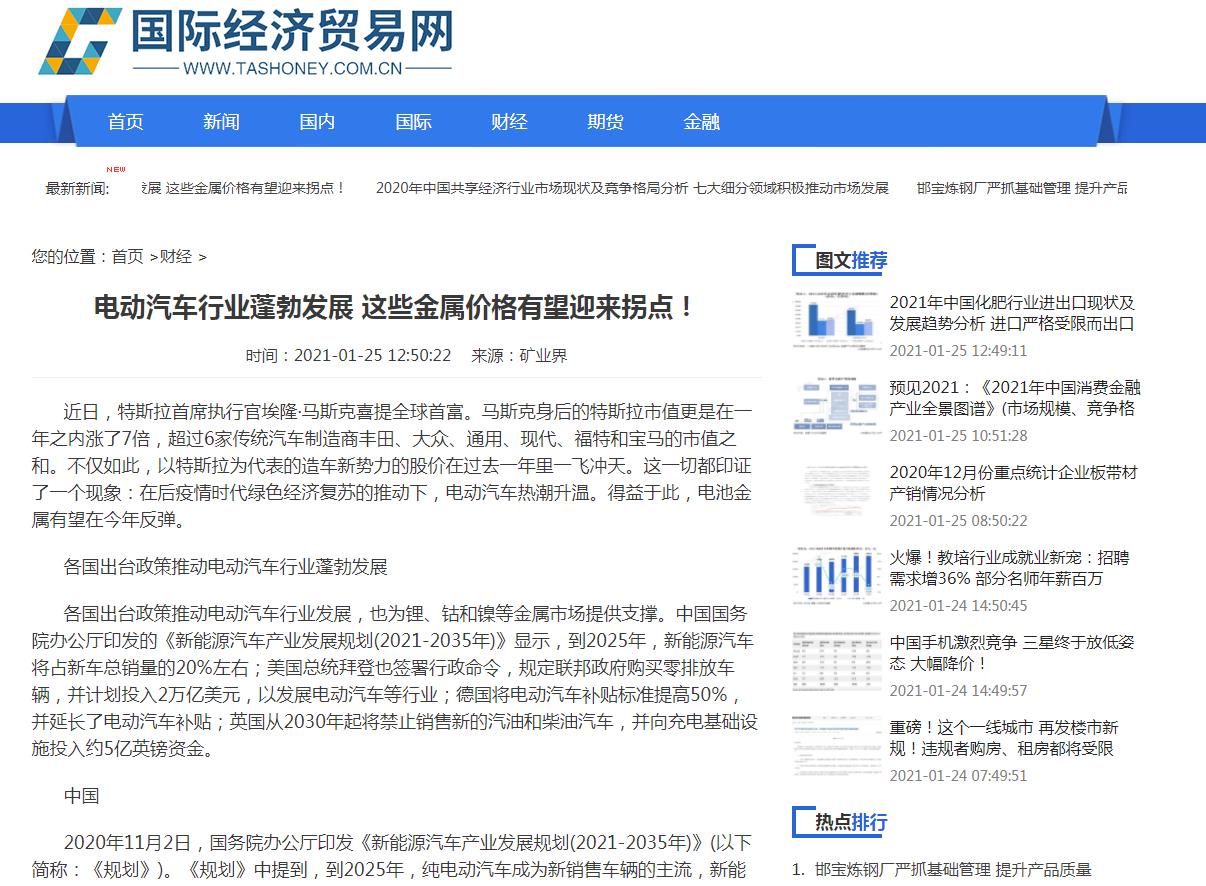Screen dimensions: 1206x886
Task: Open article 2020年12月份重点统计企业板带材产销情况
Action: pos(1013,483)
